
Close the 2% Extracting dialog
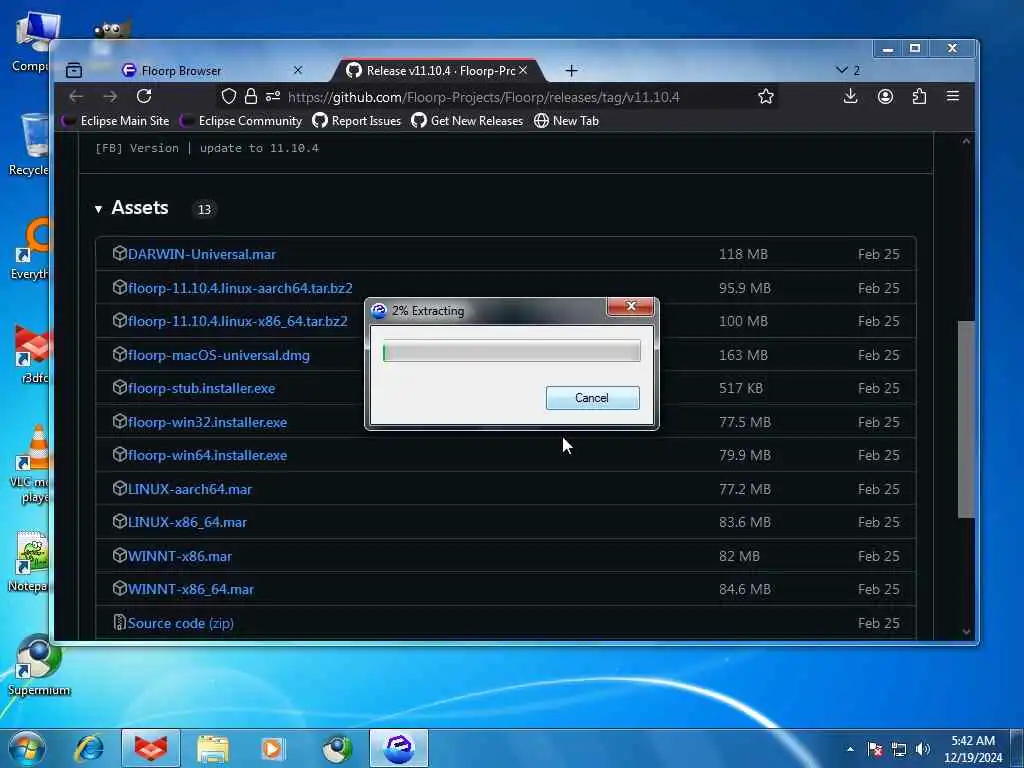[x=630, y=306]
